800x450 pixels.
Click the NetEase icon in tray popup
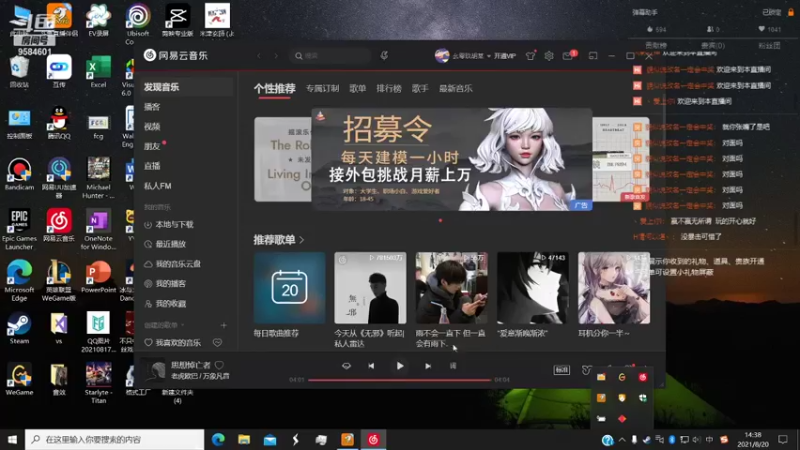pyautogui.click(x=643, y=378)
